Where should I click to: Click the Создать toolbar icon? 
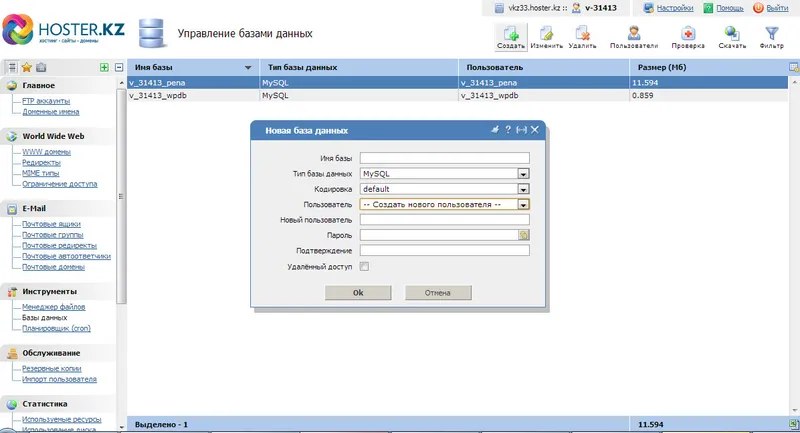click(x=511, y=37)
